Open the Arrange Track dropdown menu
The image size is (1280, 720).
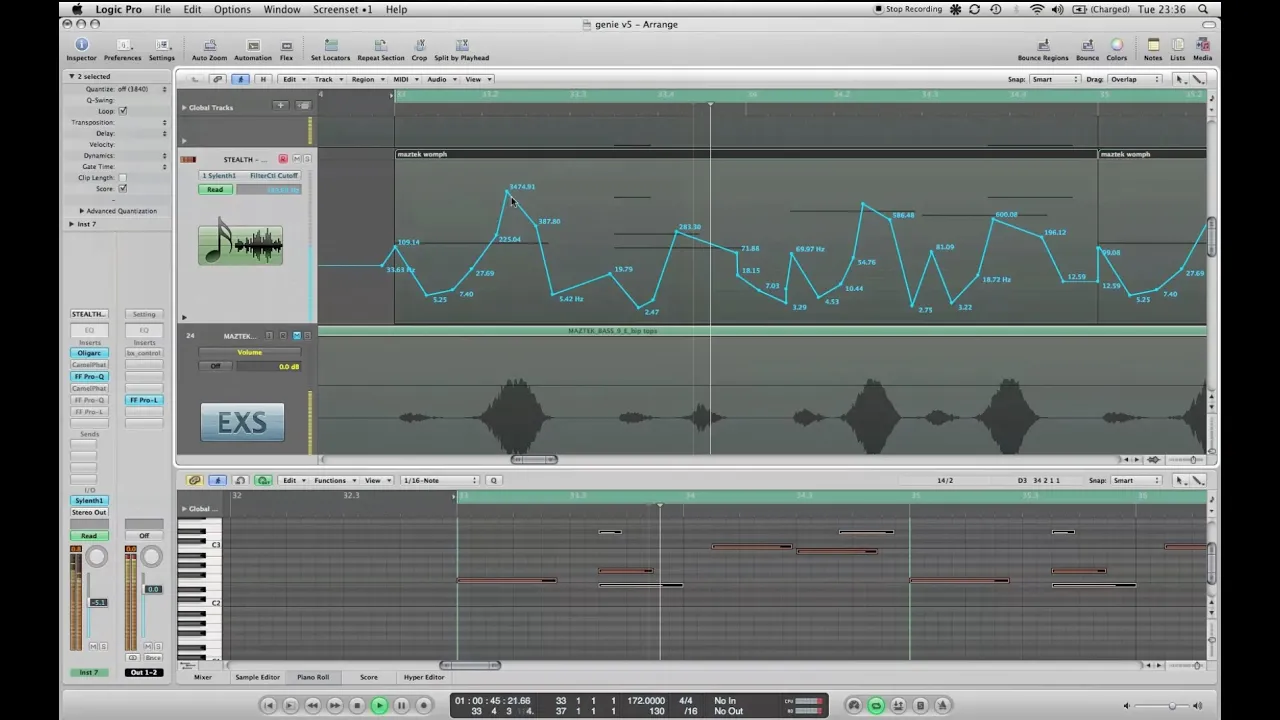pos(327,79)
